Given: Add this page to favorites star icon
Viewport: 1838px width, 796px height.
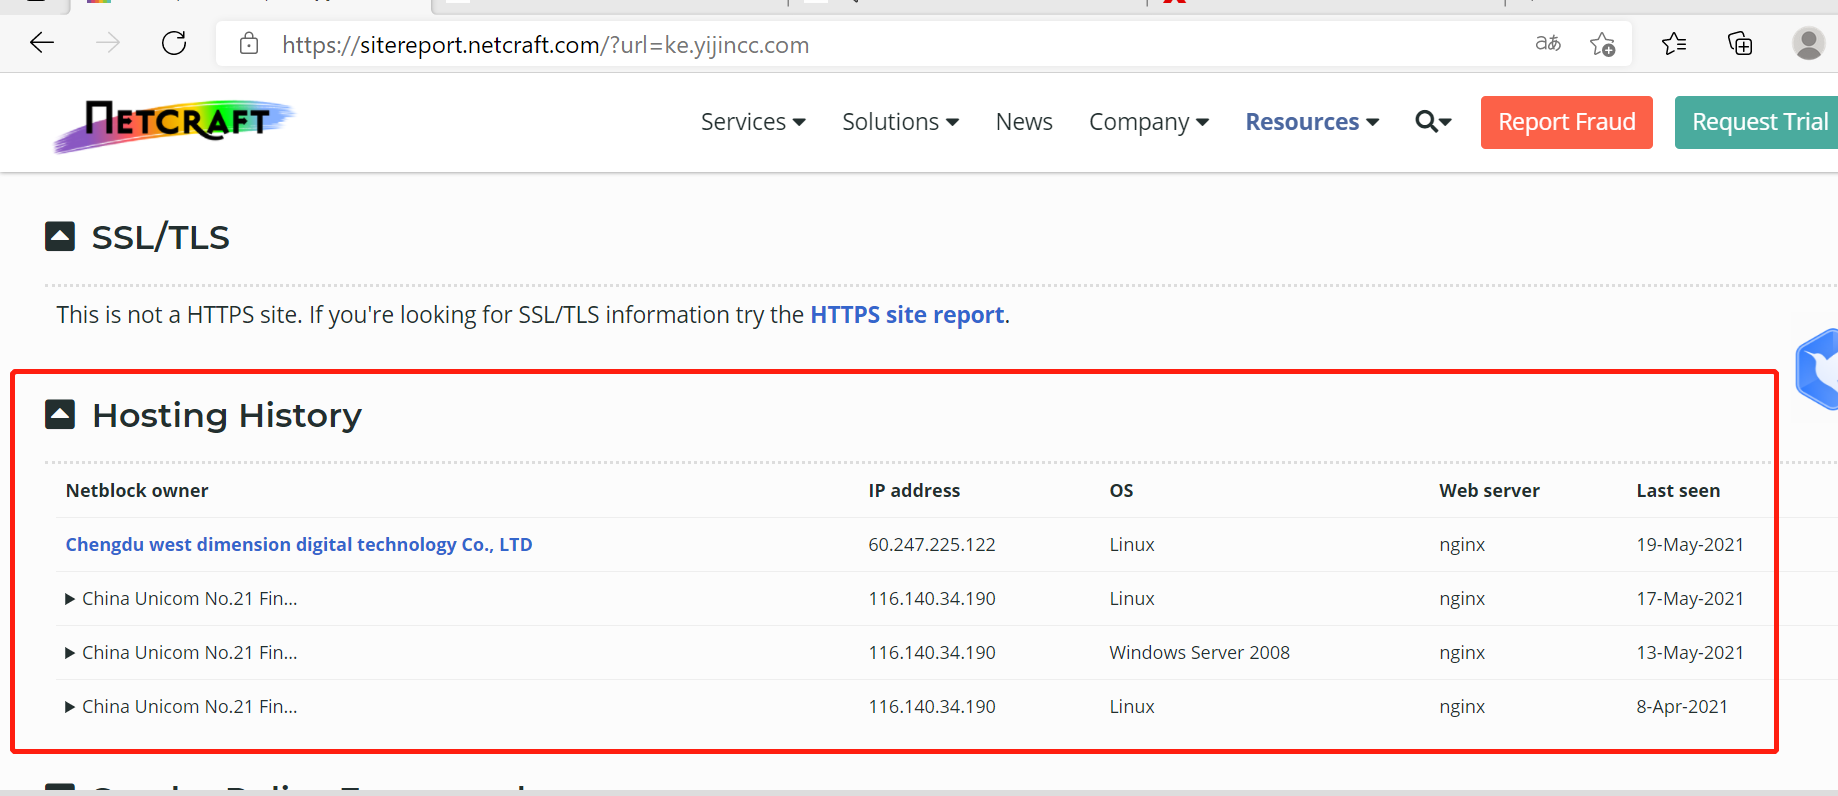Looking at the screenshot, I should 1602,44.
